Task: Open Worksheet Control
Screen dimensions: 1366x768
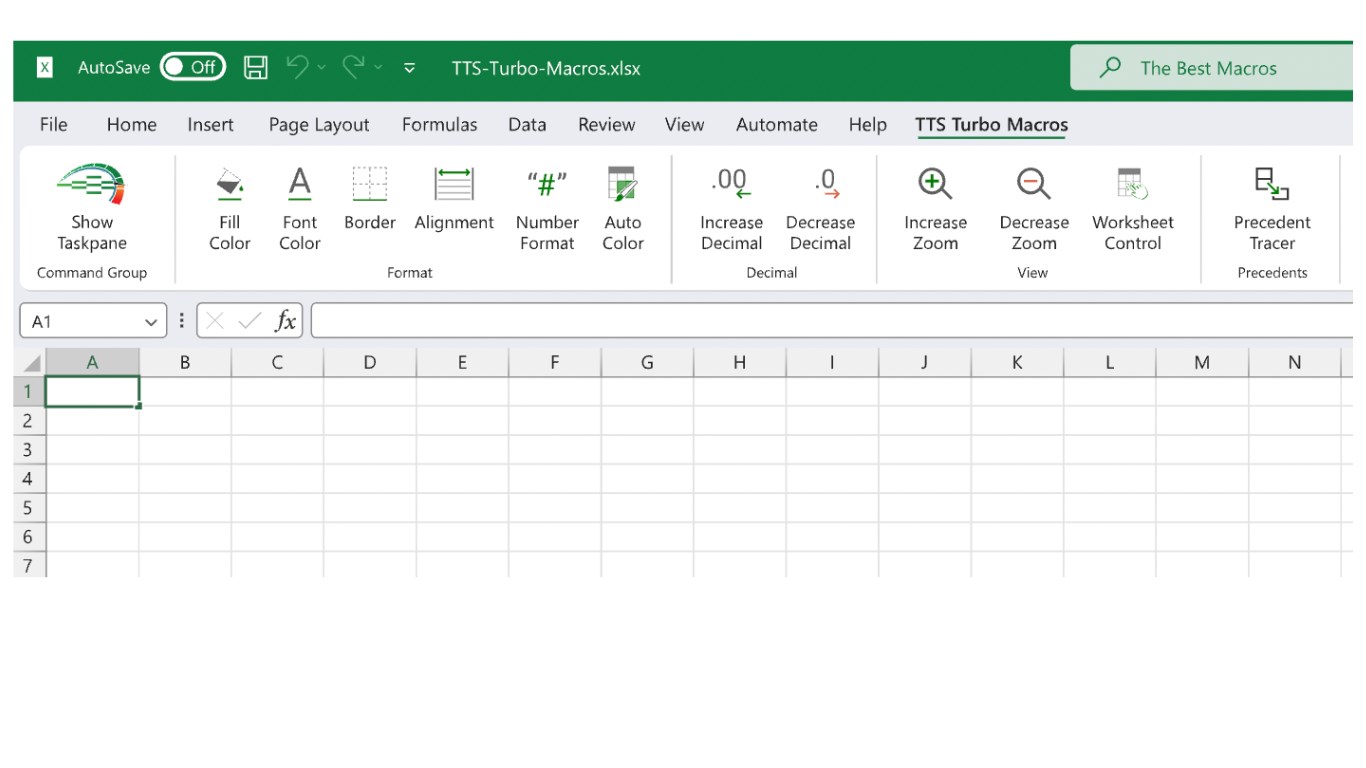Action: tap(1133, 209)
